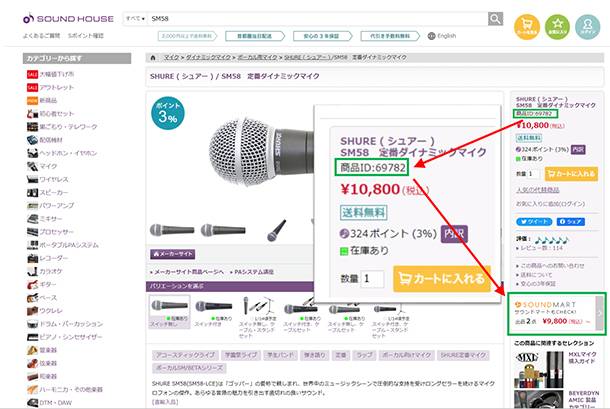Viewport: 610px width, 409px height.
Task: Click the メーカーサイト button
Action: [x=173, y=254]
